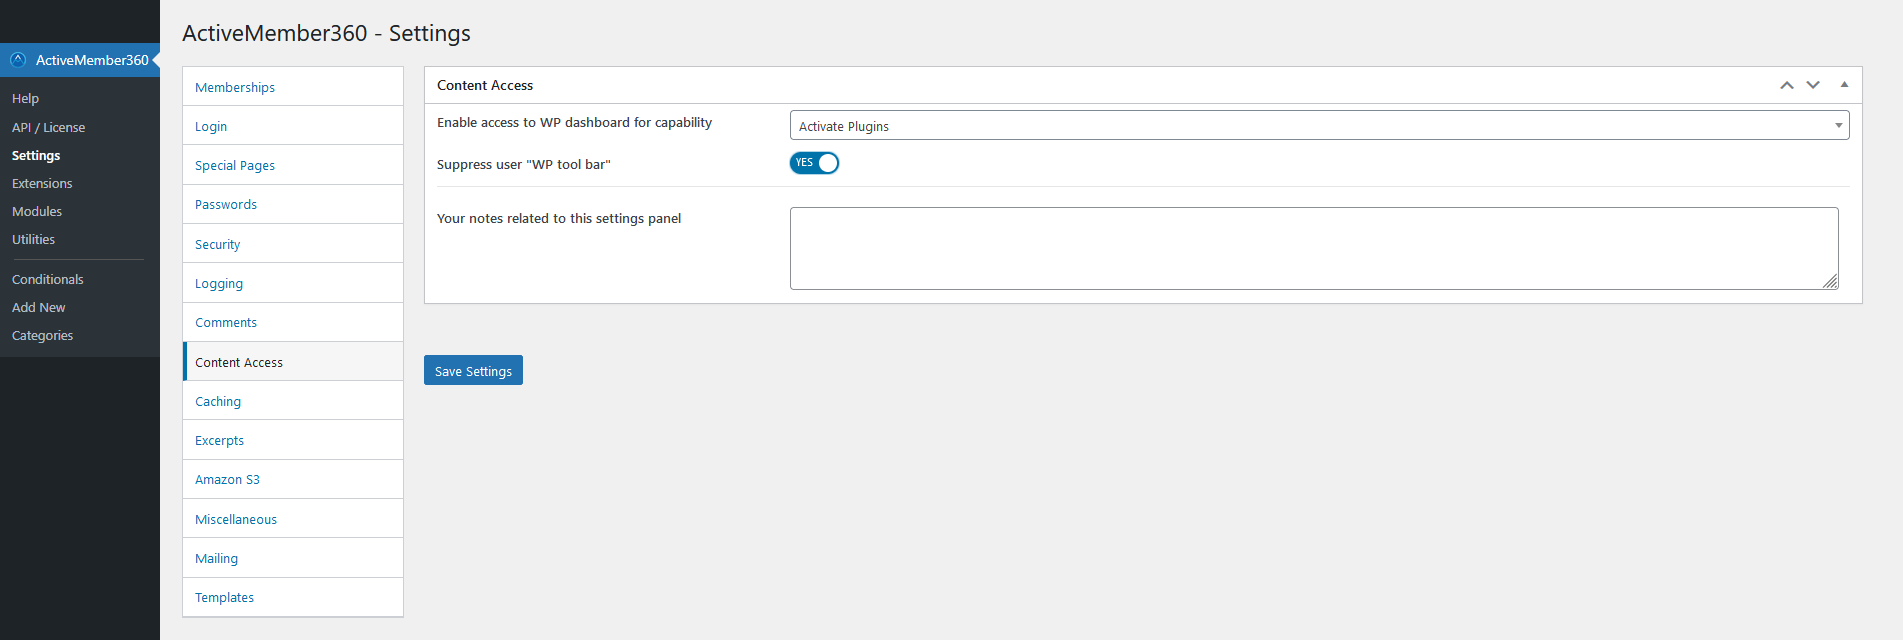Open ActiveMember360 top menu item
The height and width of the screenshot is (640, 1903).
[80, 60]
